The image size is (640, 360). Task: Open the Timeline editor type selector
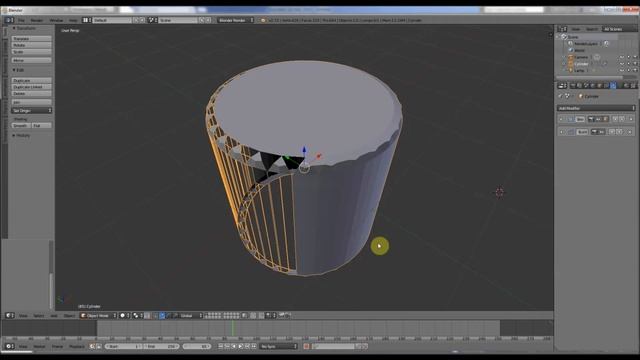(9, 346)
